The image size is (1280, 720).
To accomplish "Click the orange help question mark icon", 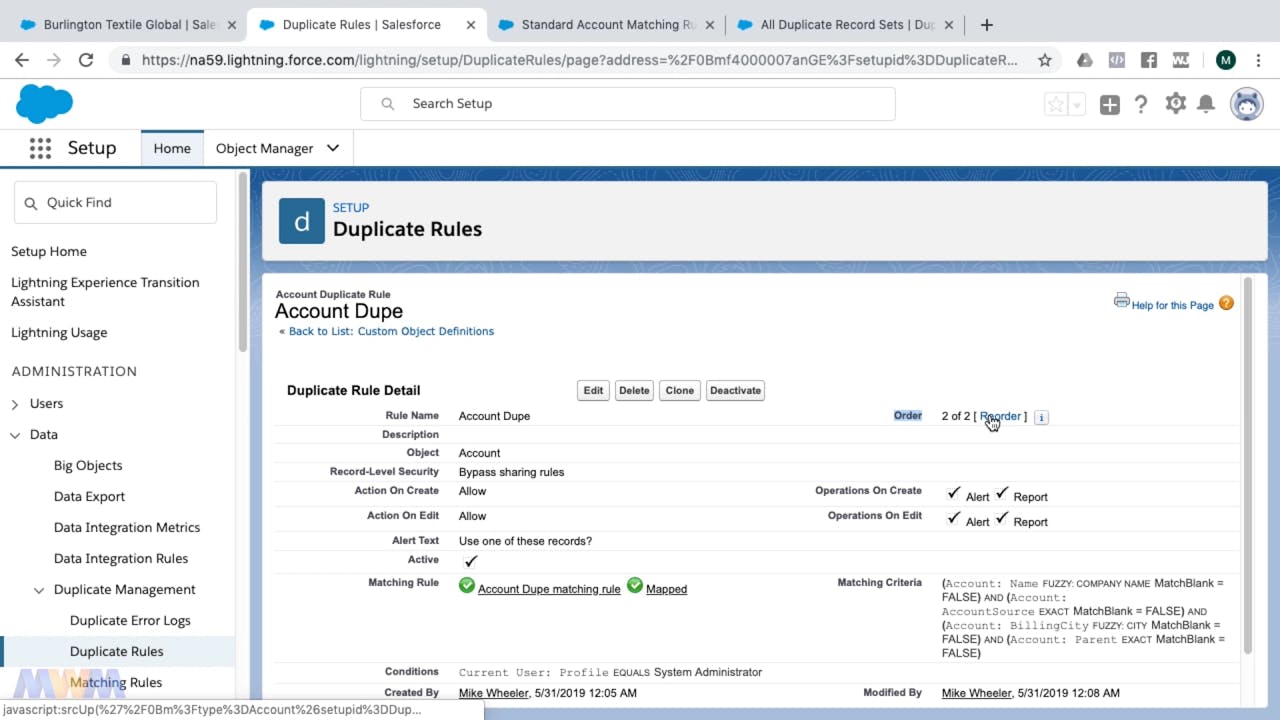I will coord(1226,303).
